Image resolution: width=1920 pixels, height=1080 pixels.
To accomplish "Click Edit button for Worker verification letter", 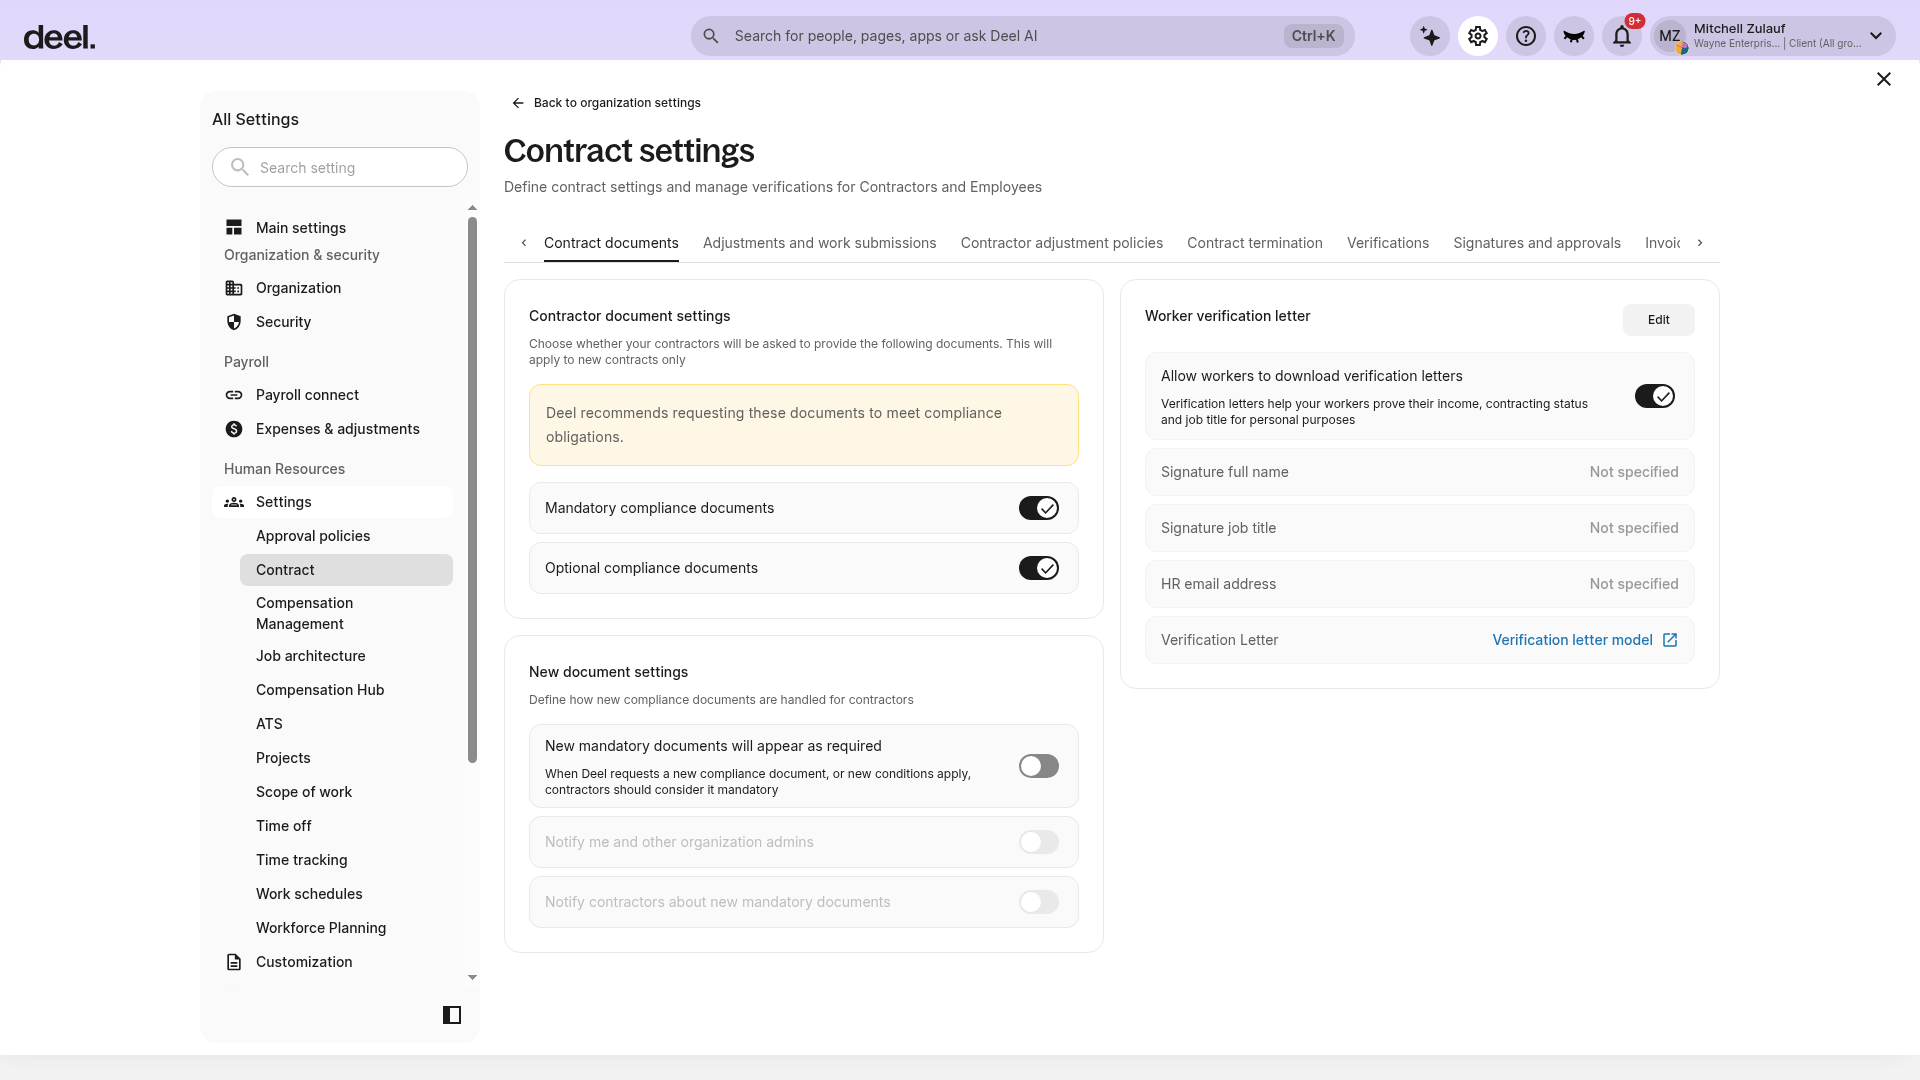I will [1659, 320].
